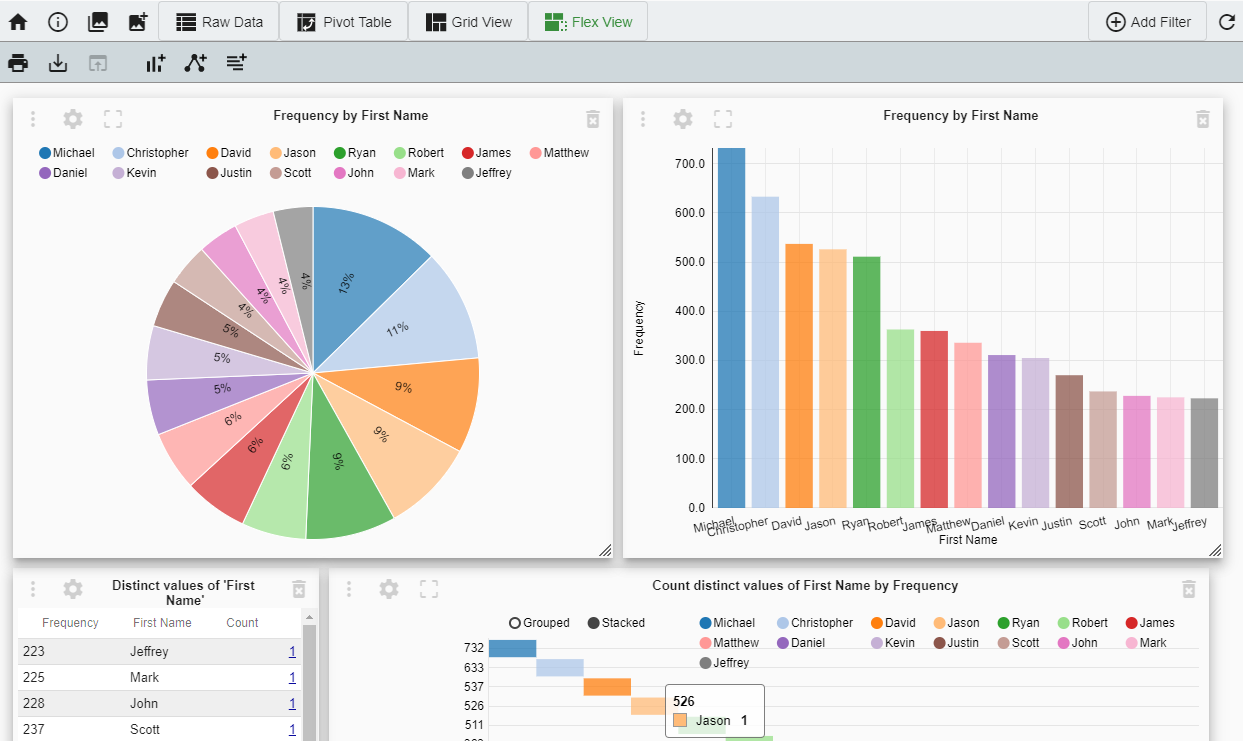Image resolution: width=1243 pixels, height=741 pixels.
Task: Click the add image icon
Action: coord(138,21)
